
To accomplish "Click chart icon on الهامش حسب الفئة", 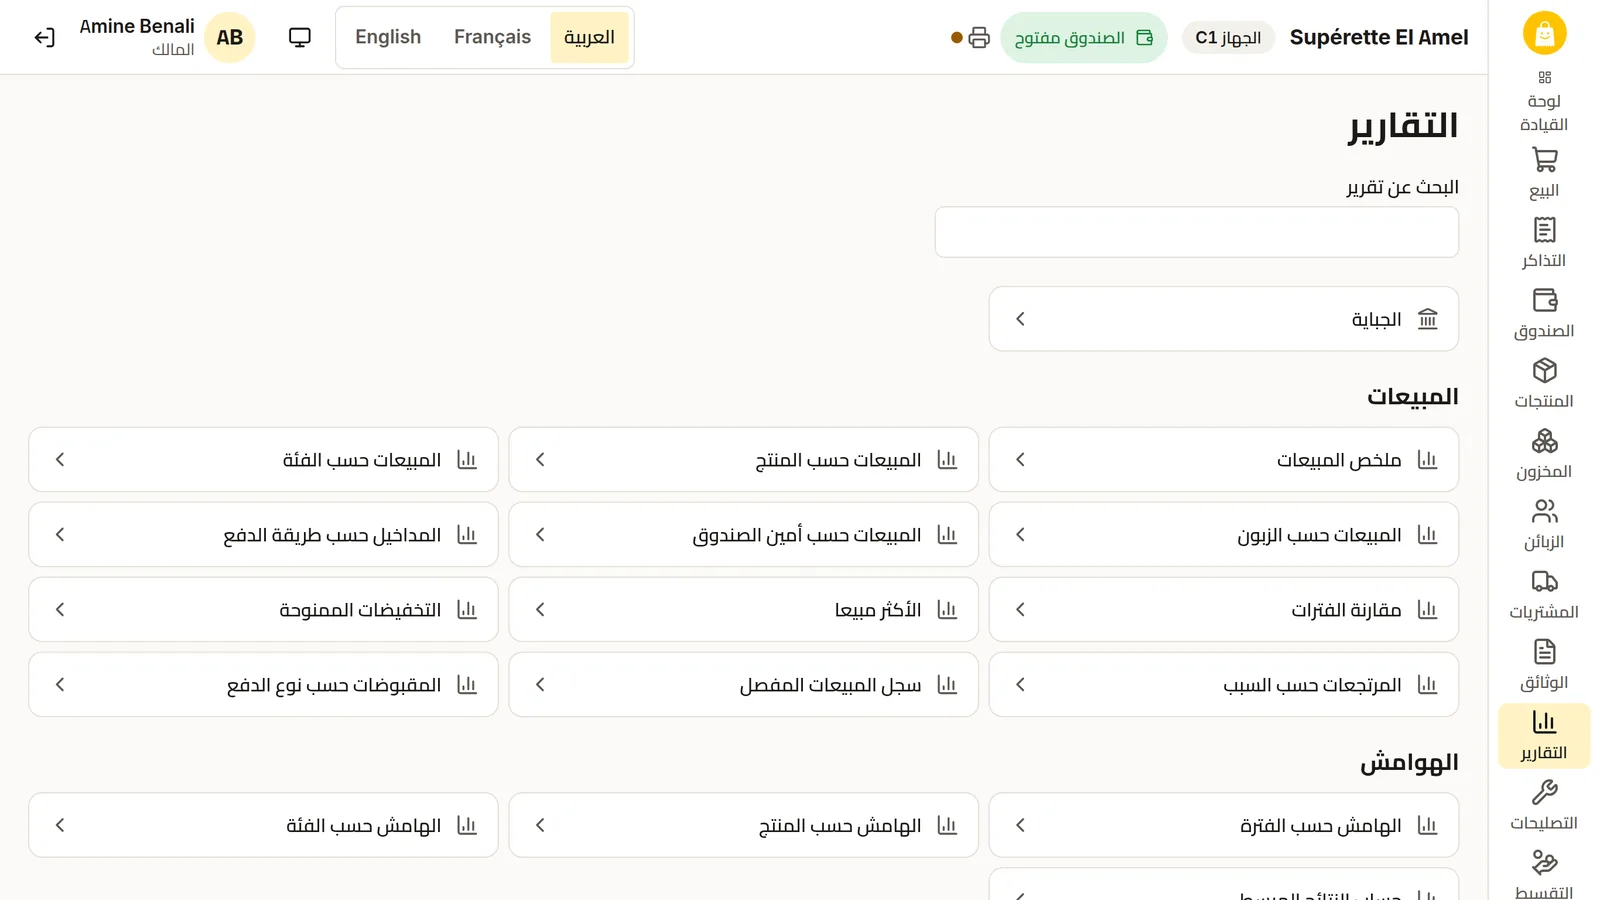I will 467,826.
